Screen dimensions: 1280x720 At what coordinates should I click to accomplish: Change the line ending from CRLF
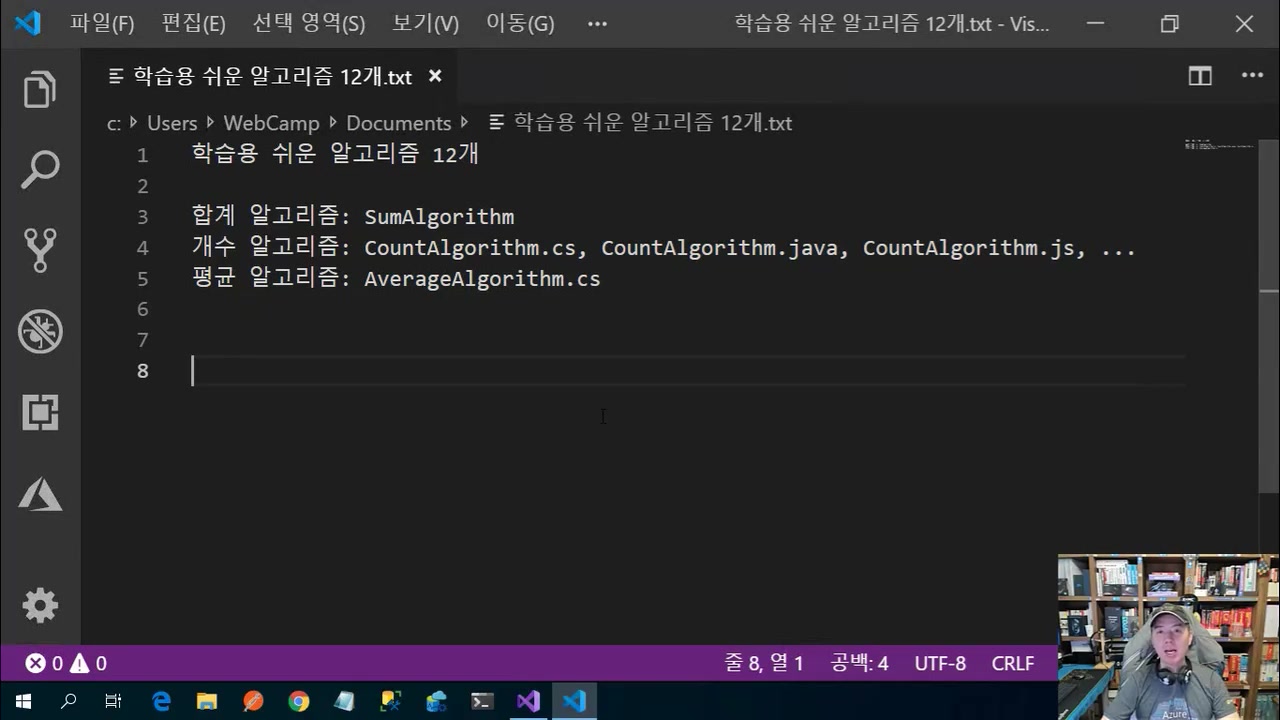(x=1012, y=663)
